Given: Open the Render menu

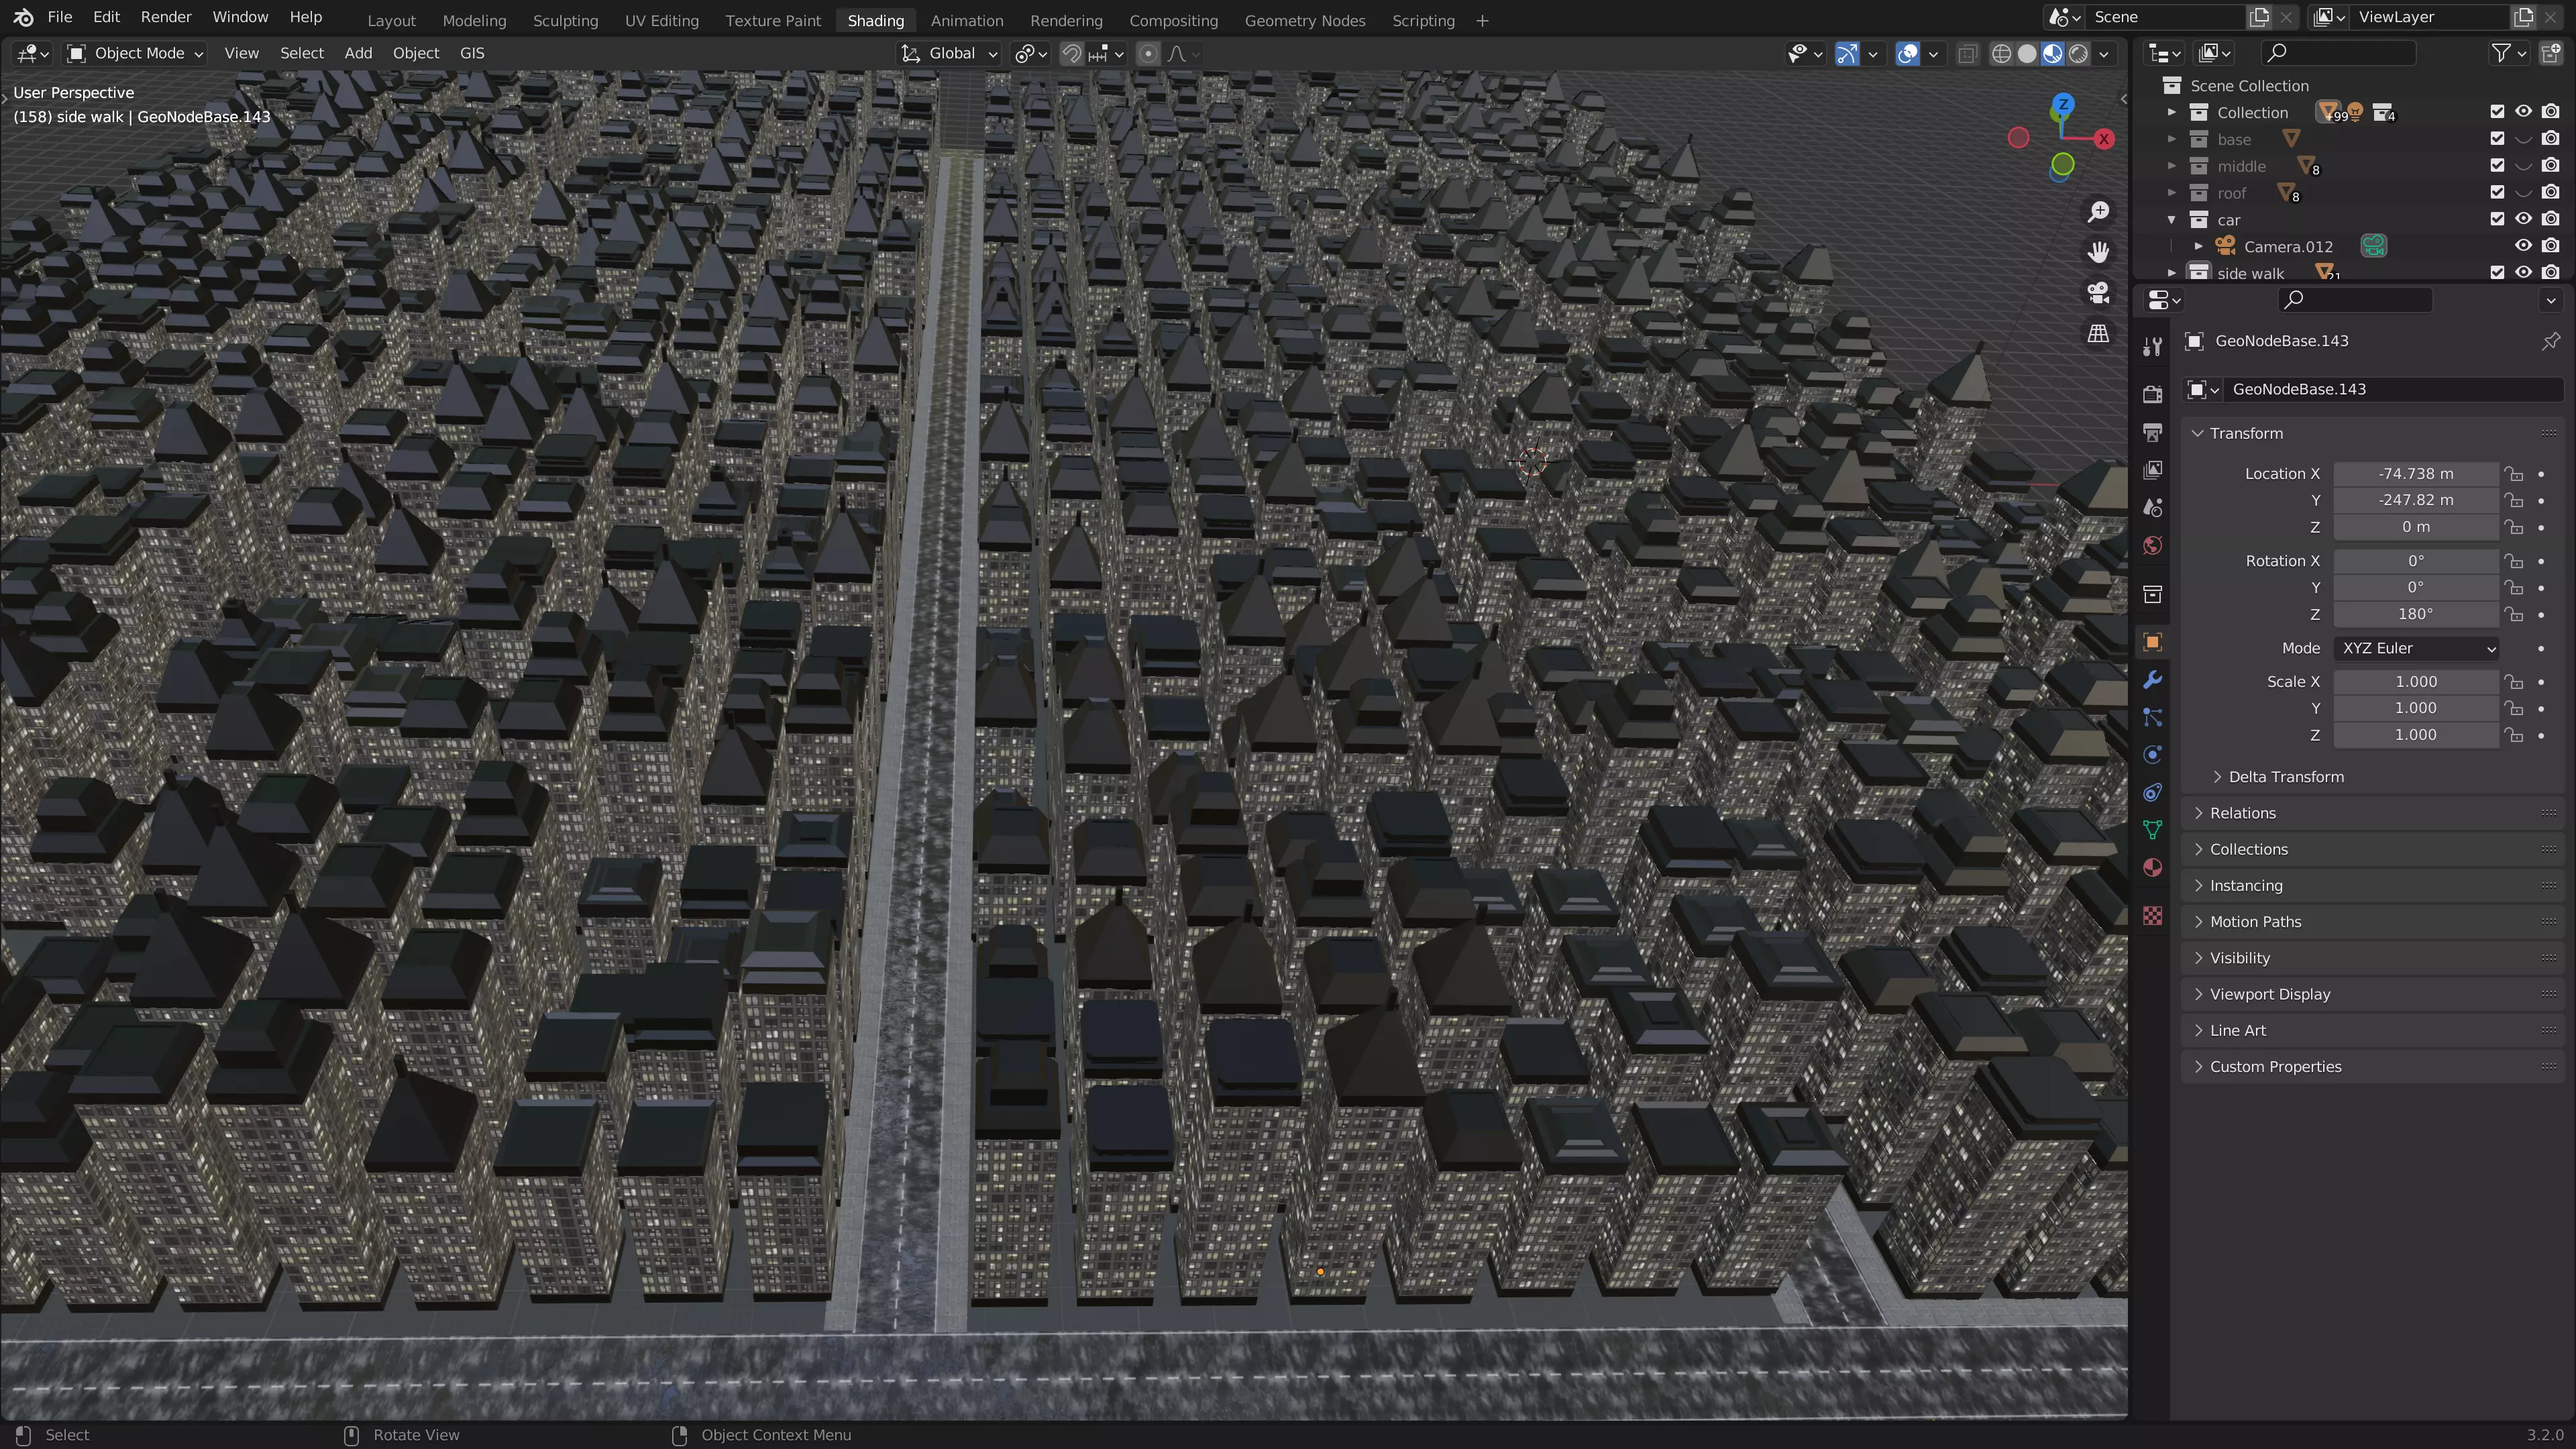Looking at the screenshot, I should [x=166, y=17].
